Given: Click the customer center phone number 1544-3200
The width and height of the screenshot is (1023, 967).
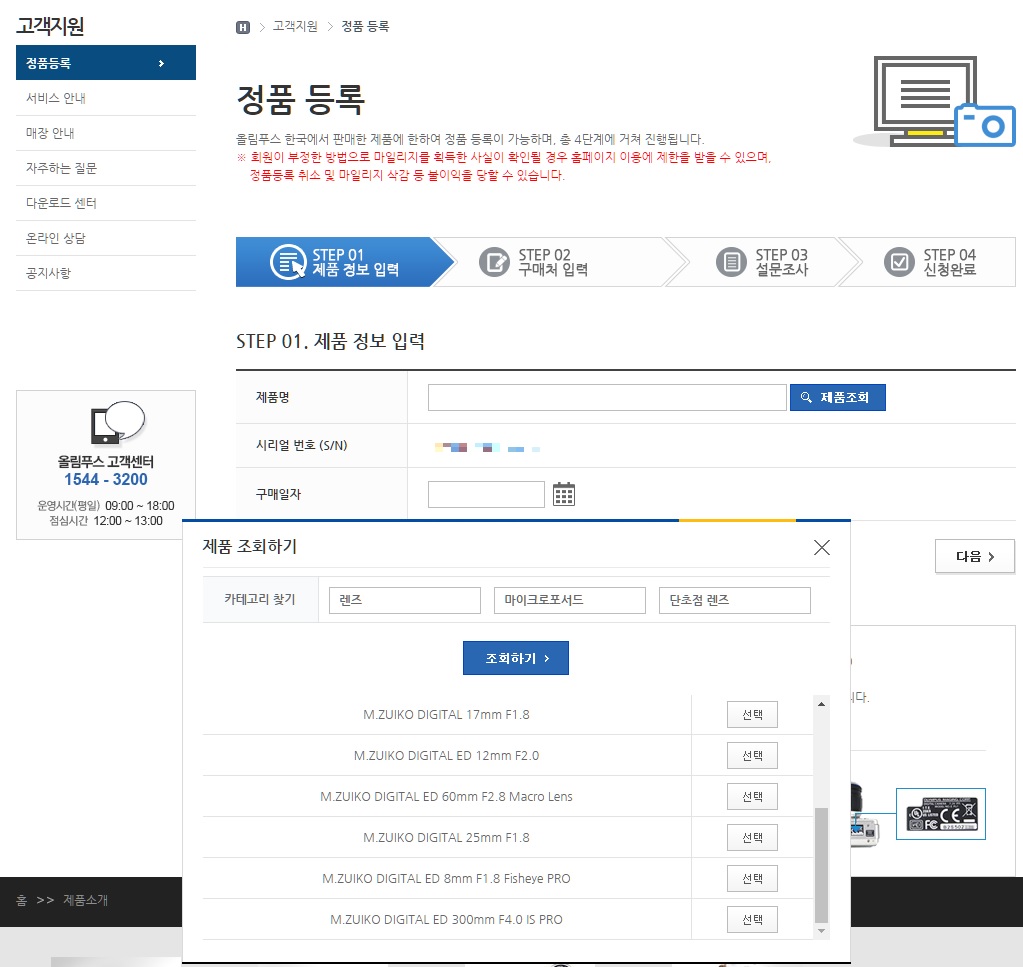Looking at the screenshot, I should click(106, 480).
